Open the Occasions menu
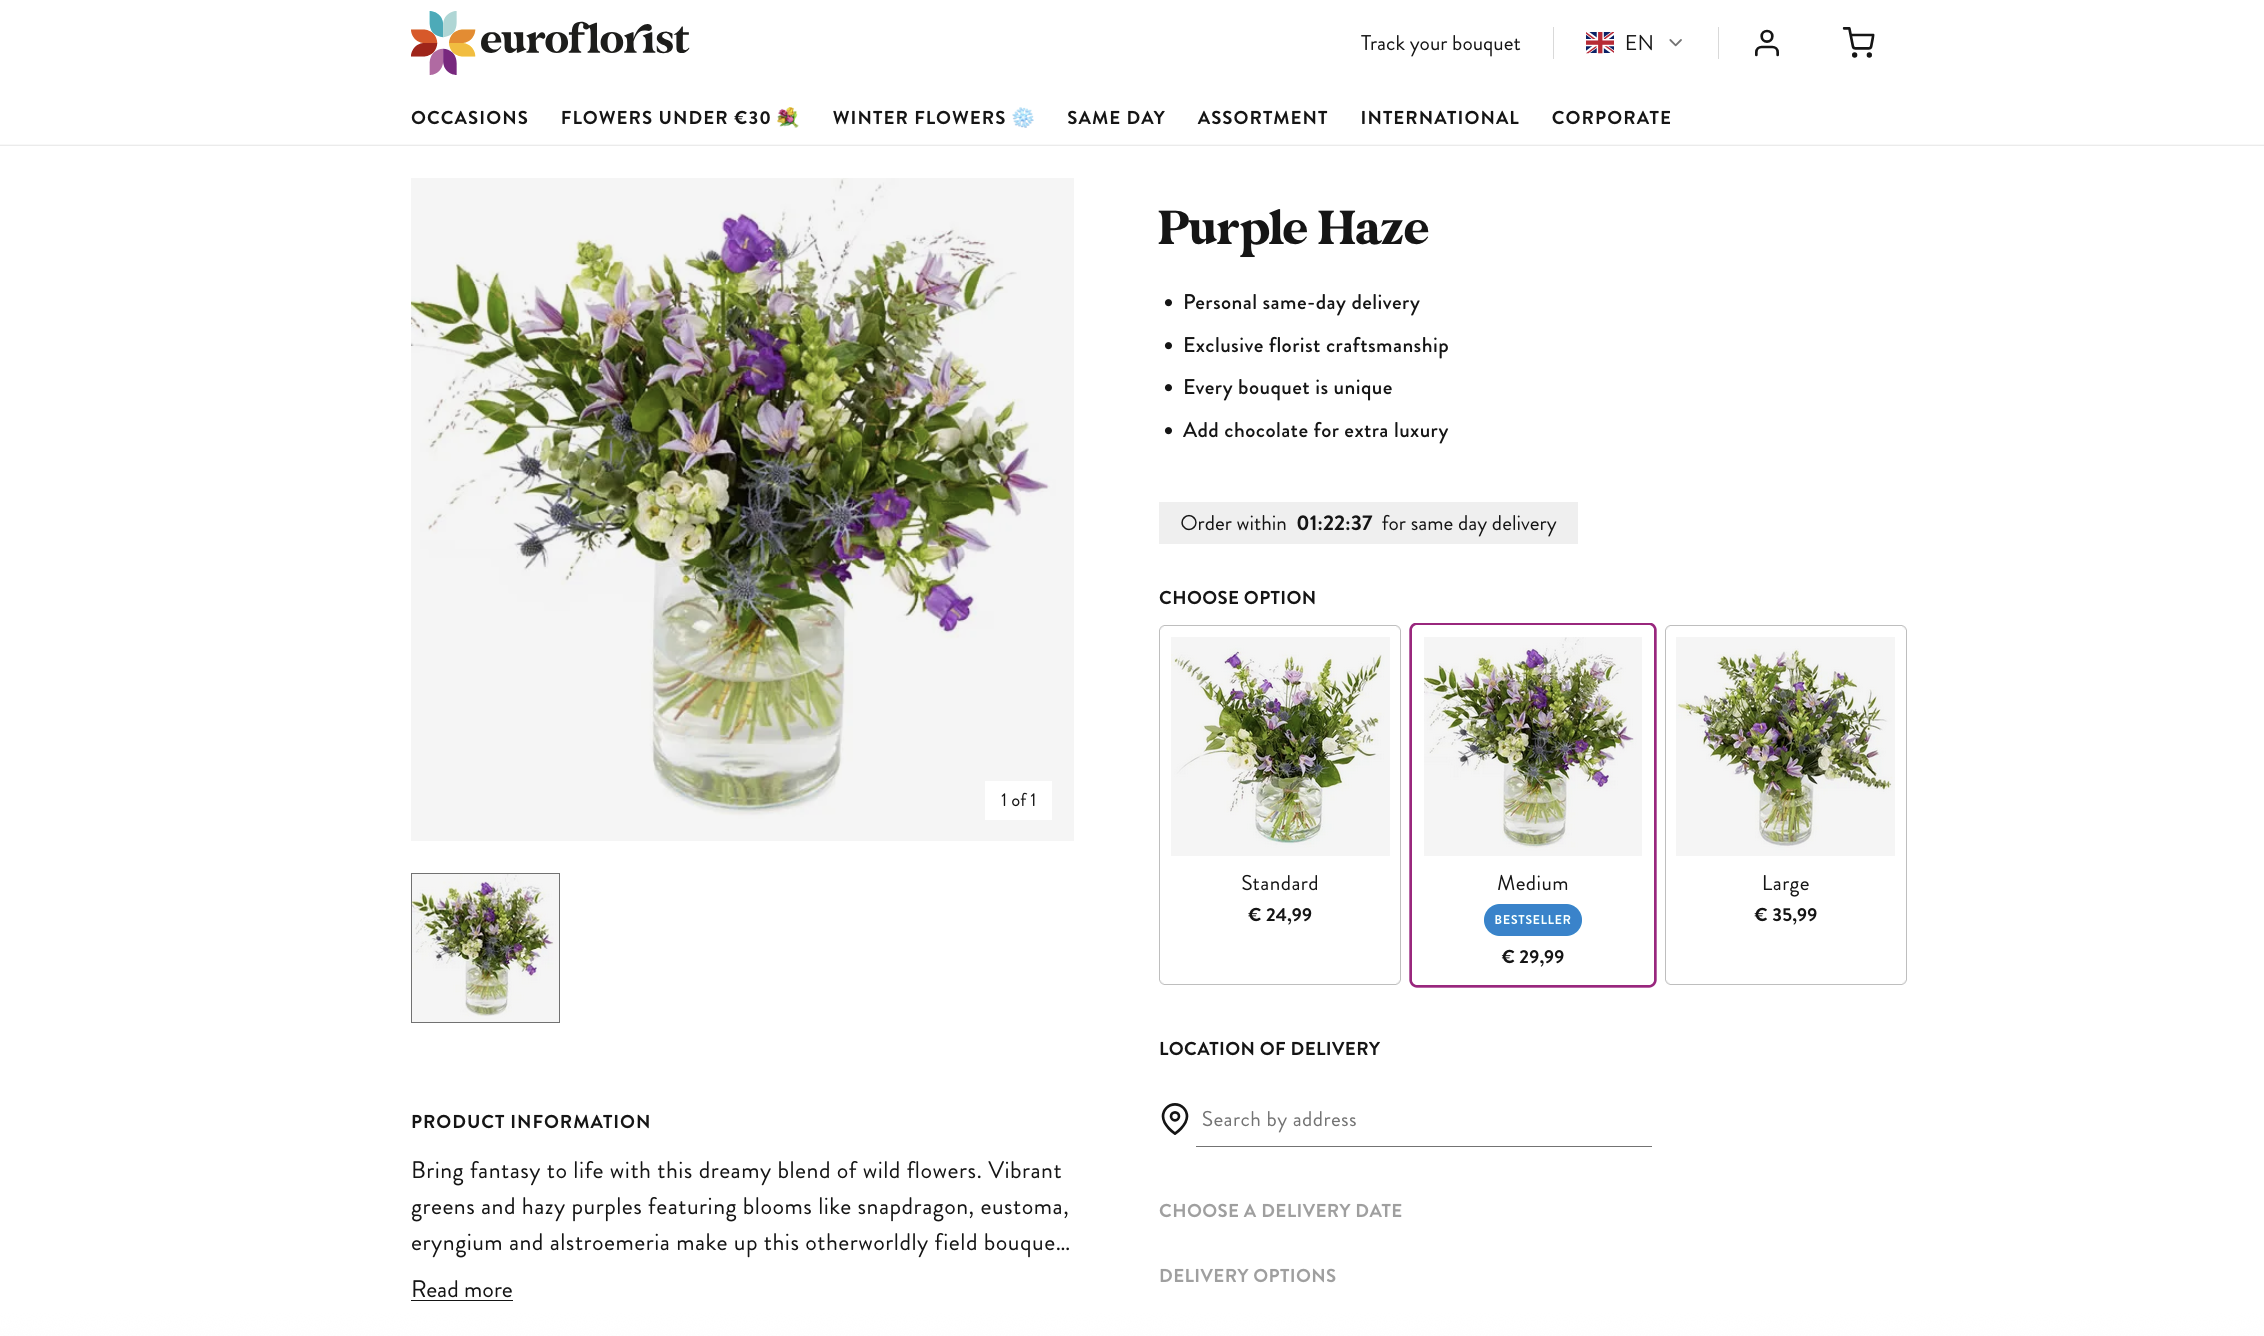 pos(469,118)
